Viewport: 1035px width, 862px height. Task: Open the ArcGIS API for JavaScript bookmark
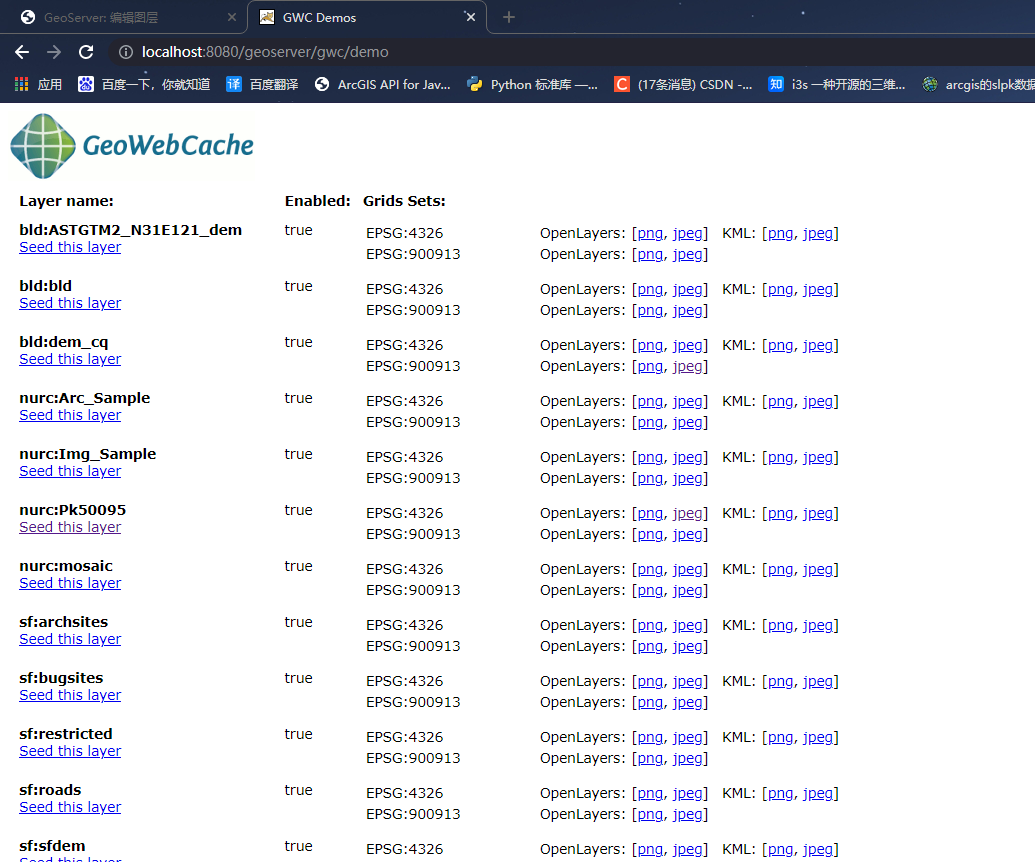[383, 84]
